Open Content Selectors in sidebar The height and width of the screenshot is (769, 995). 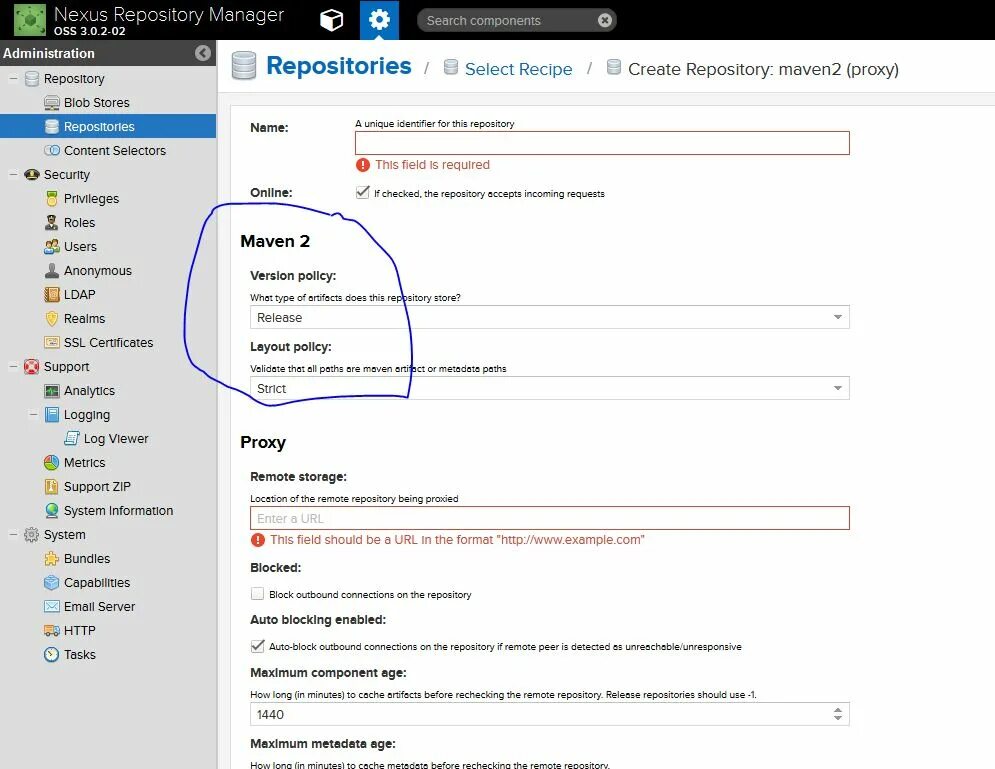point(115,150)
